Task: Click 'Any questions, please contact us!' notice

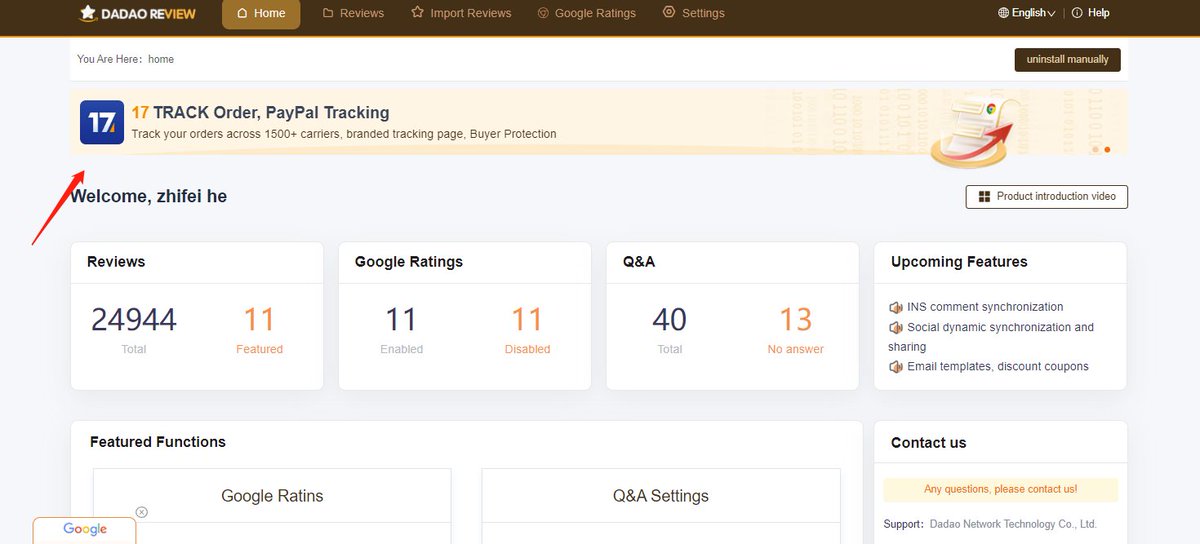Action: click(1000, 489)
